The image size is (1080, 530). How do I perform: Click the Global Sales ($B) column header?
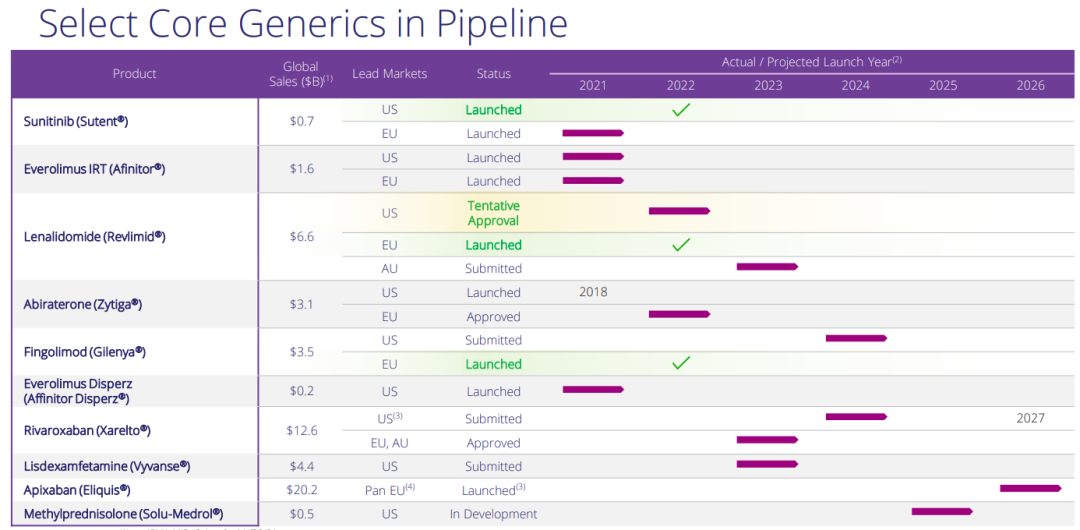(301, 72)
